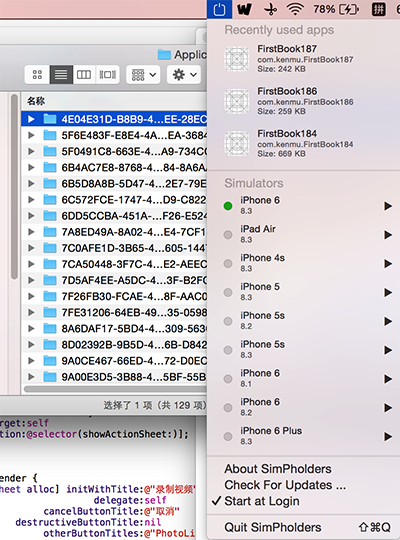The height and width of the screenshot is (540, 400).
Task: Select FirstBook186 in recently used apps
Action: 304,101
